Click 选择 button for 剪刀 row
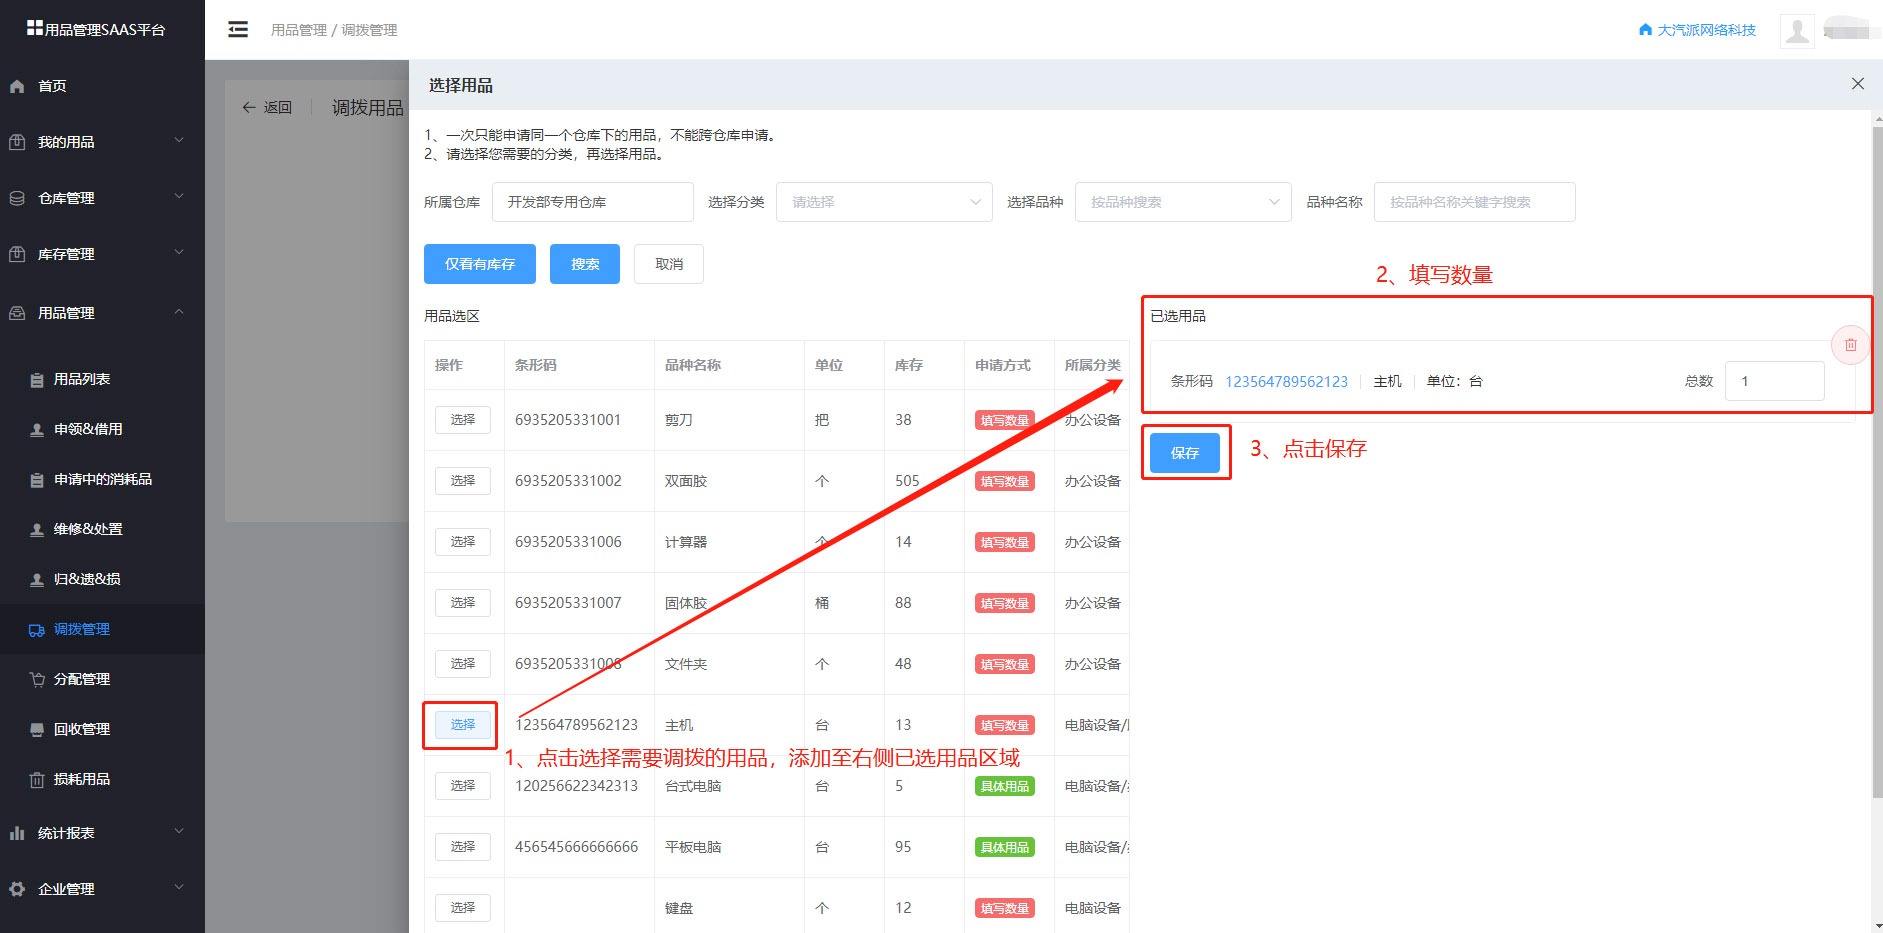This screenshot has width=1883, height=933. [463, 420]
